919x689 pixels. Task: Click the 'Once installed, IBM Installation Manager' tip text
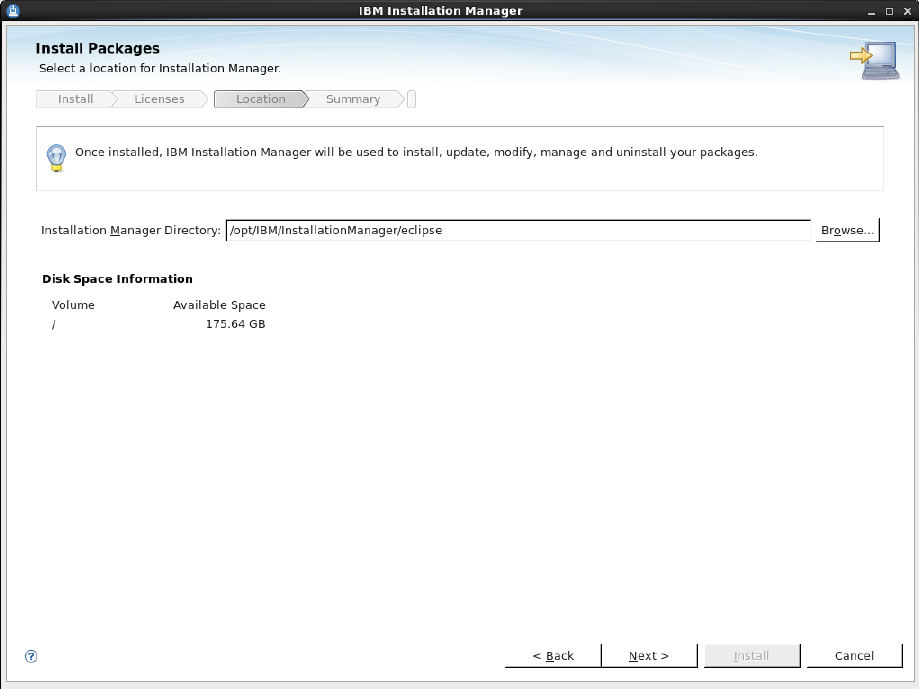[x=416, y=152]
